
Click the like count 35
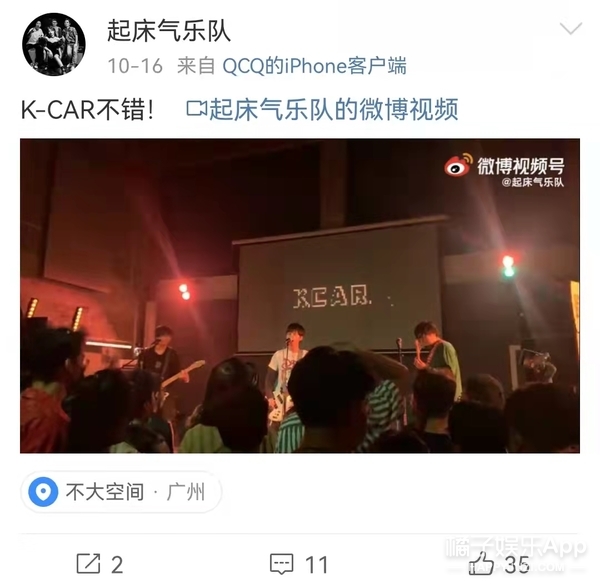517,565
